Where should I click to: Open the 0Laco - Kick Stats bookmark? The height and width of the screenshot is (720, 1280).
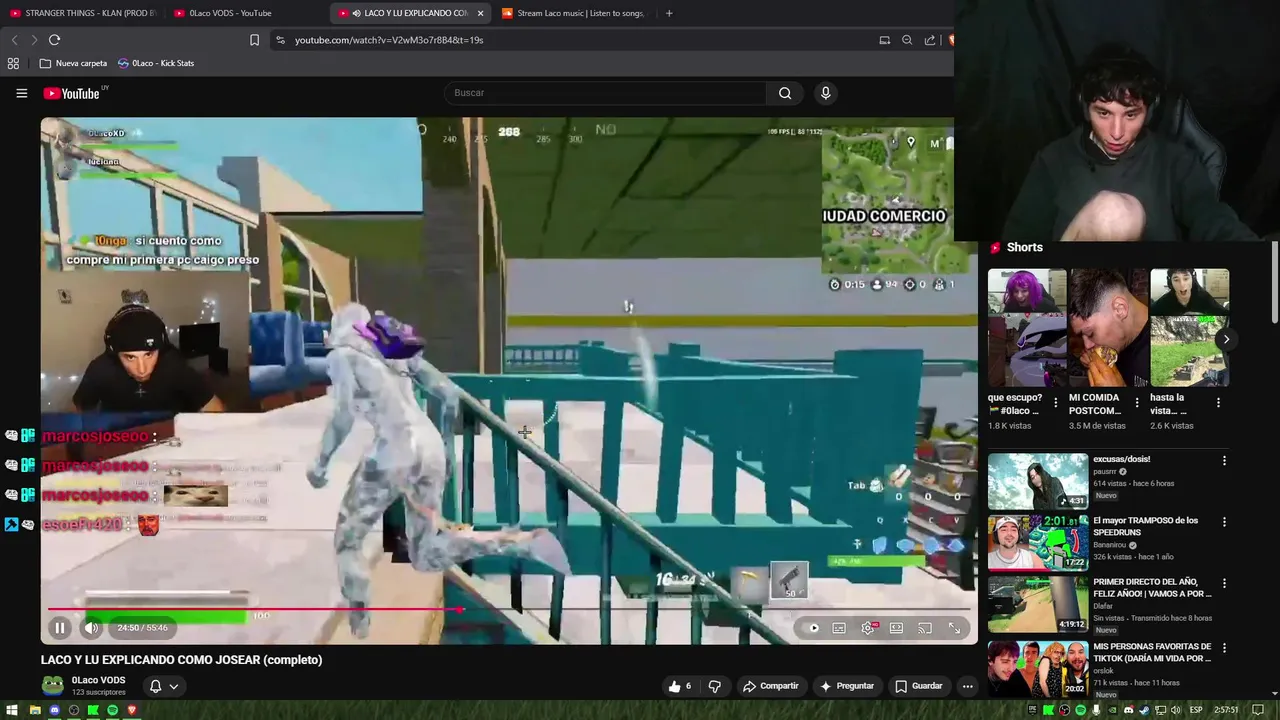156,63
